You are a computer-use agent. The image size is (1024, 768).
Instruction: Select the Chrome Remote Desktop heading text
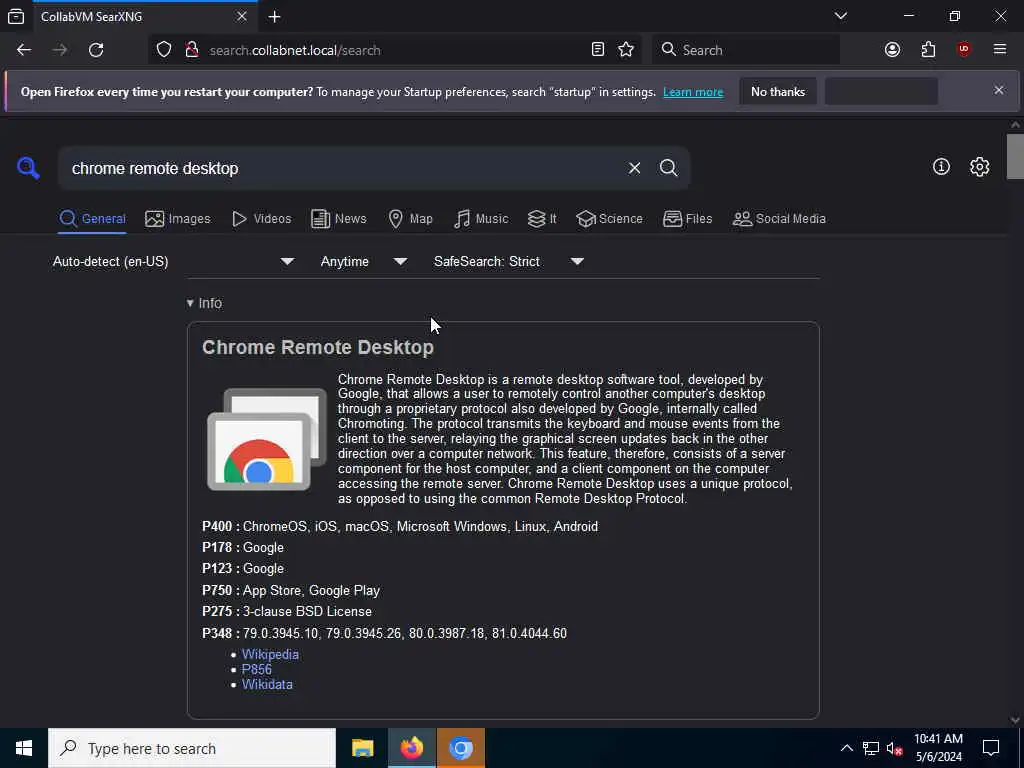tap(318, 347)
